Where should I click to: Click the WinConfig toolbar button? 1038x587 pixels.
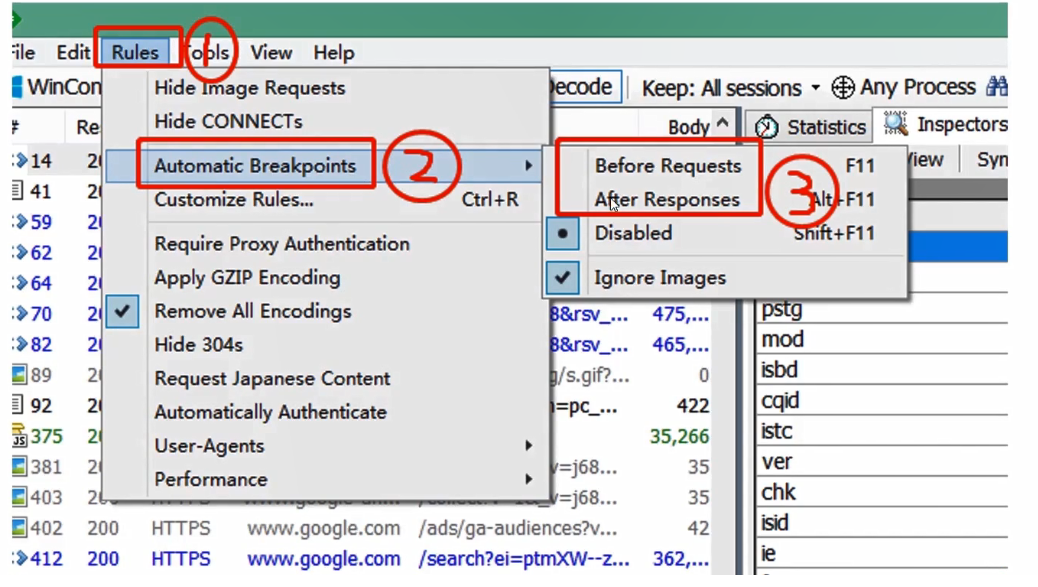click(58, 87)
